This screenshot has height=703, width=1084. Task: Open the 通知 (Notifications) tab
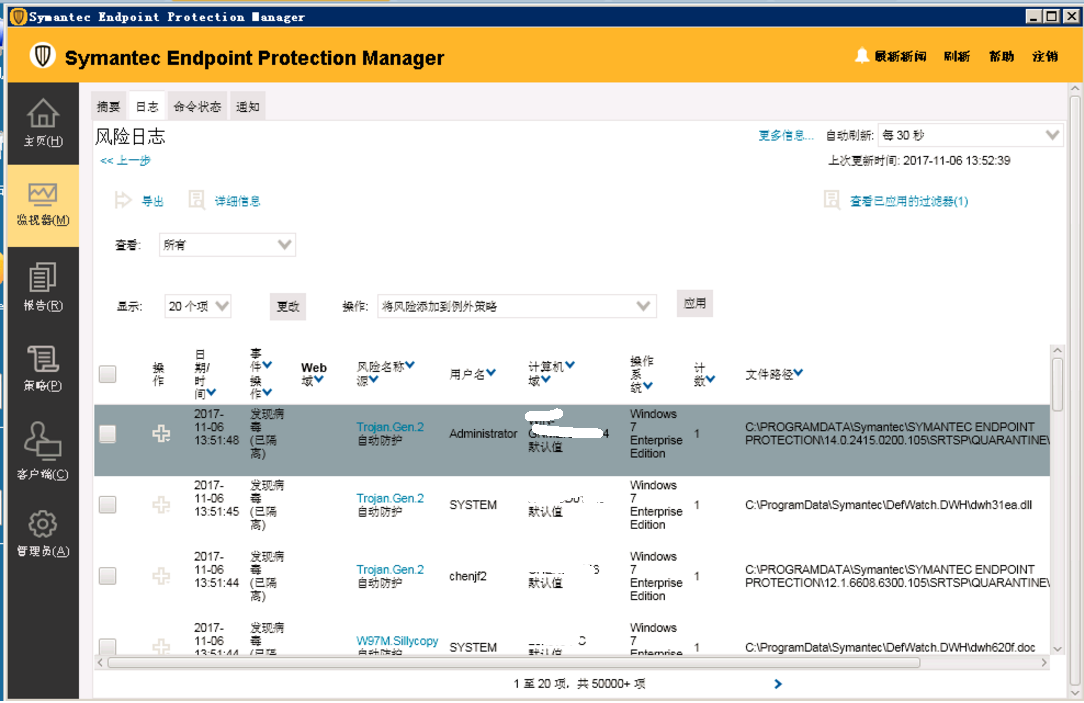(x=247, y=105)
